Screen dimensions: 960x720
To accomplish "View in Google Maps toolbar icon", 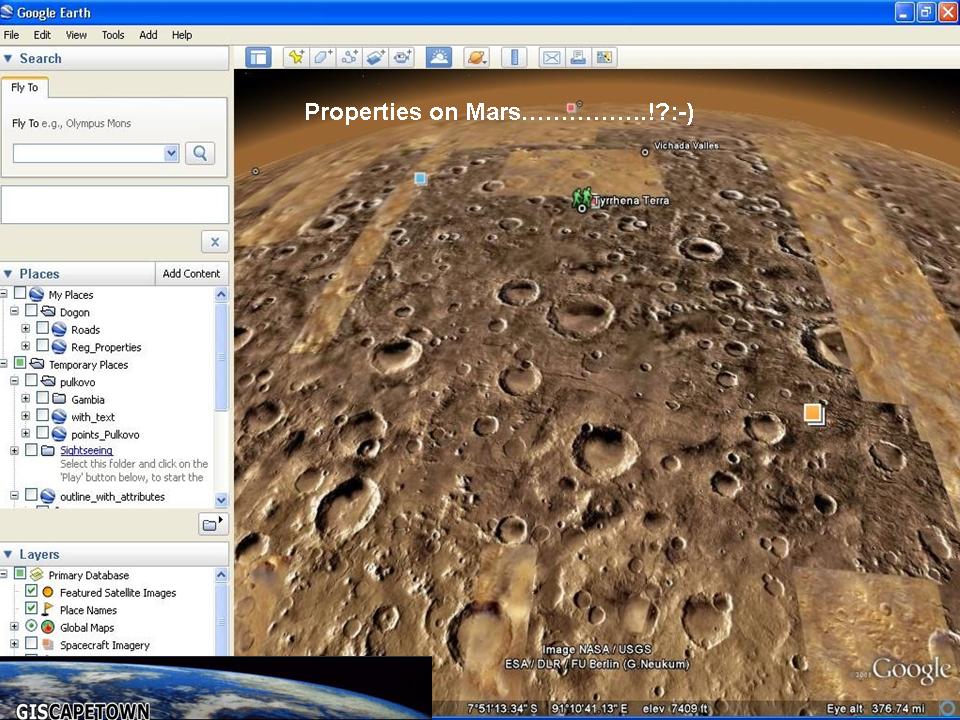I will click(604, 58).
